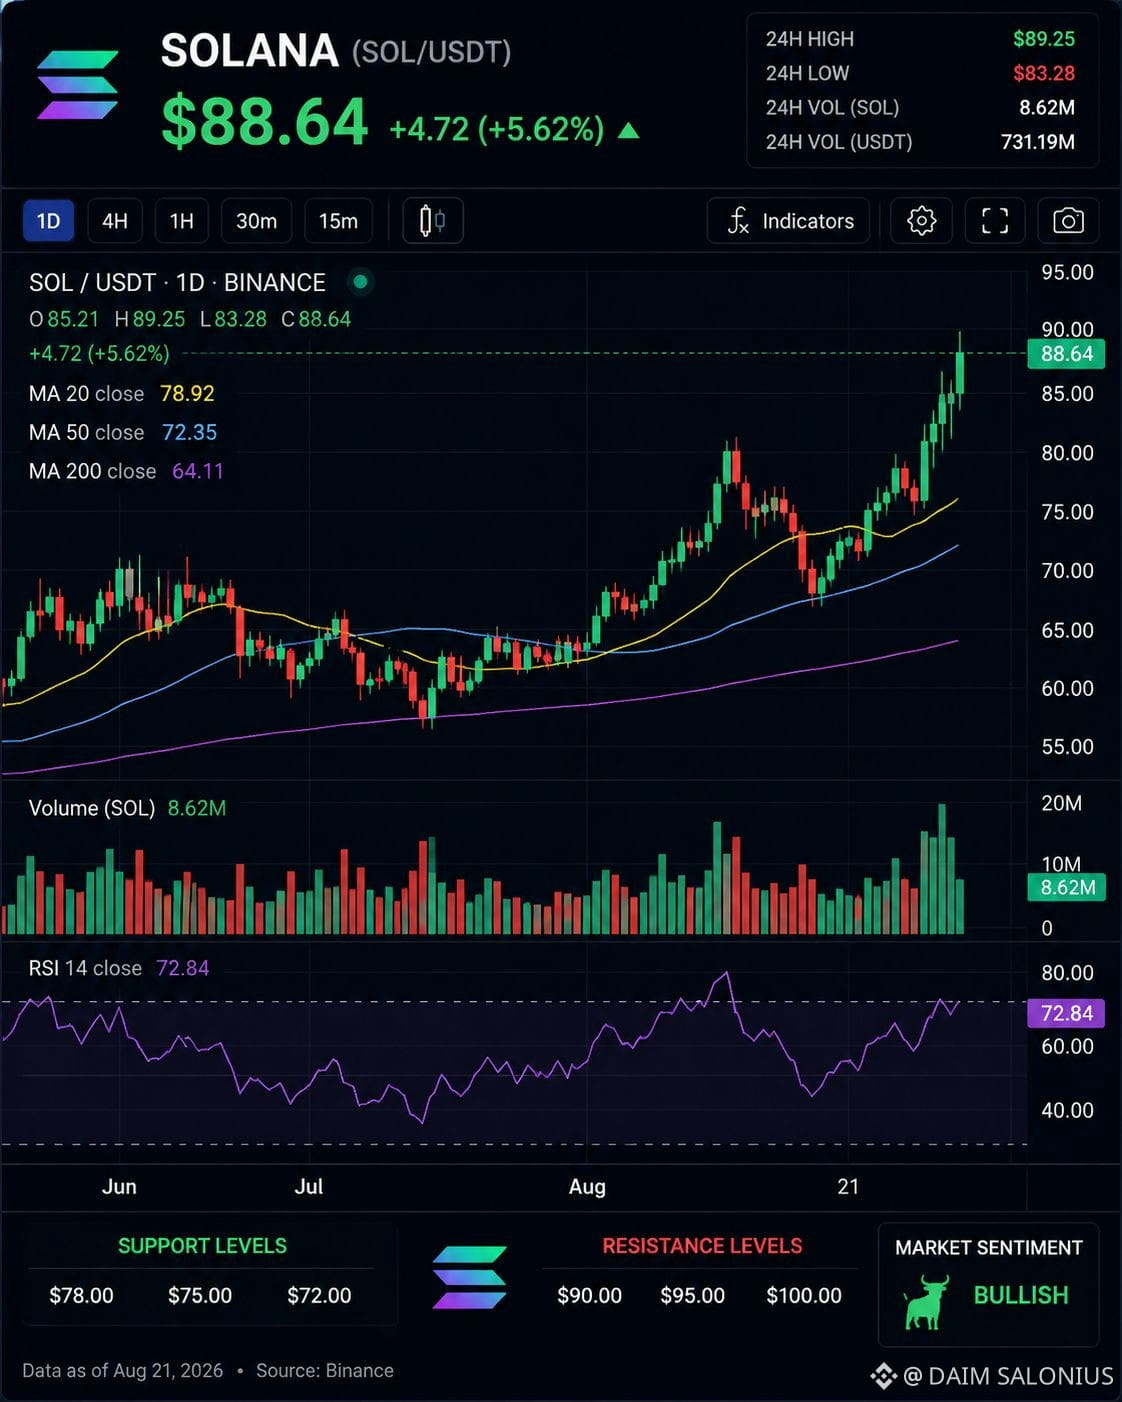Toggle fullscreen chart view
This screenshot has width=1122, height=1402.
tap(995, 221)
